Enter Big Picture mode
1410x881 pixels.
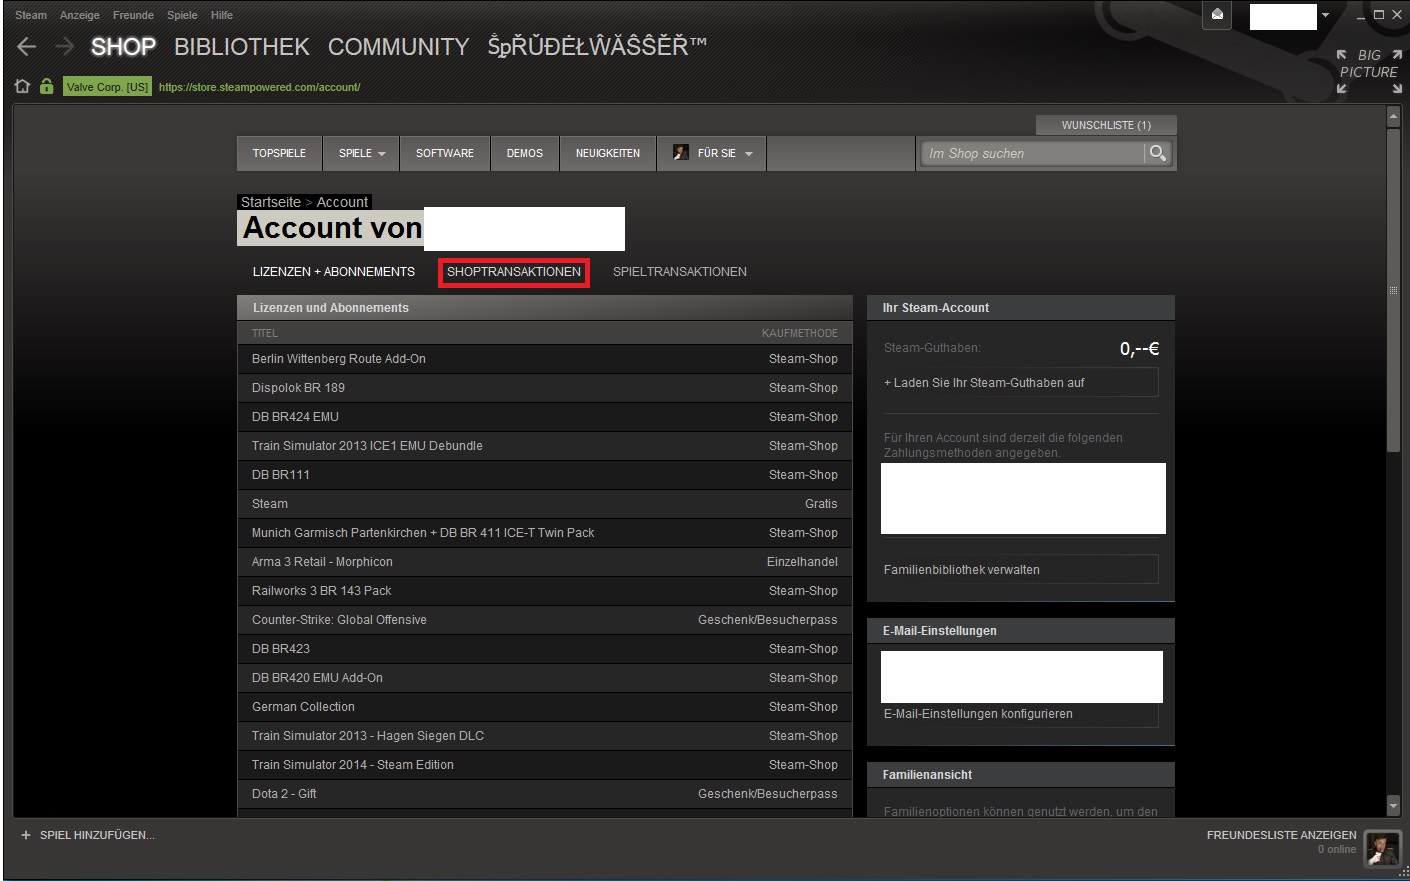[x=1369, y=71]
